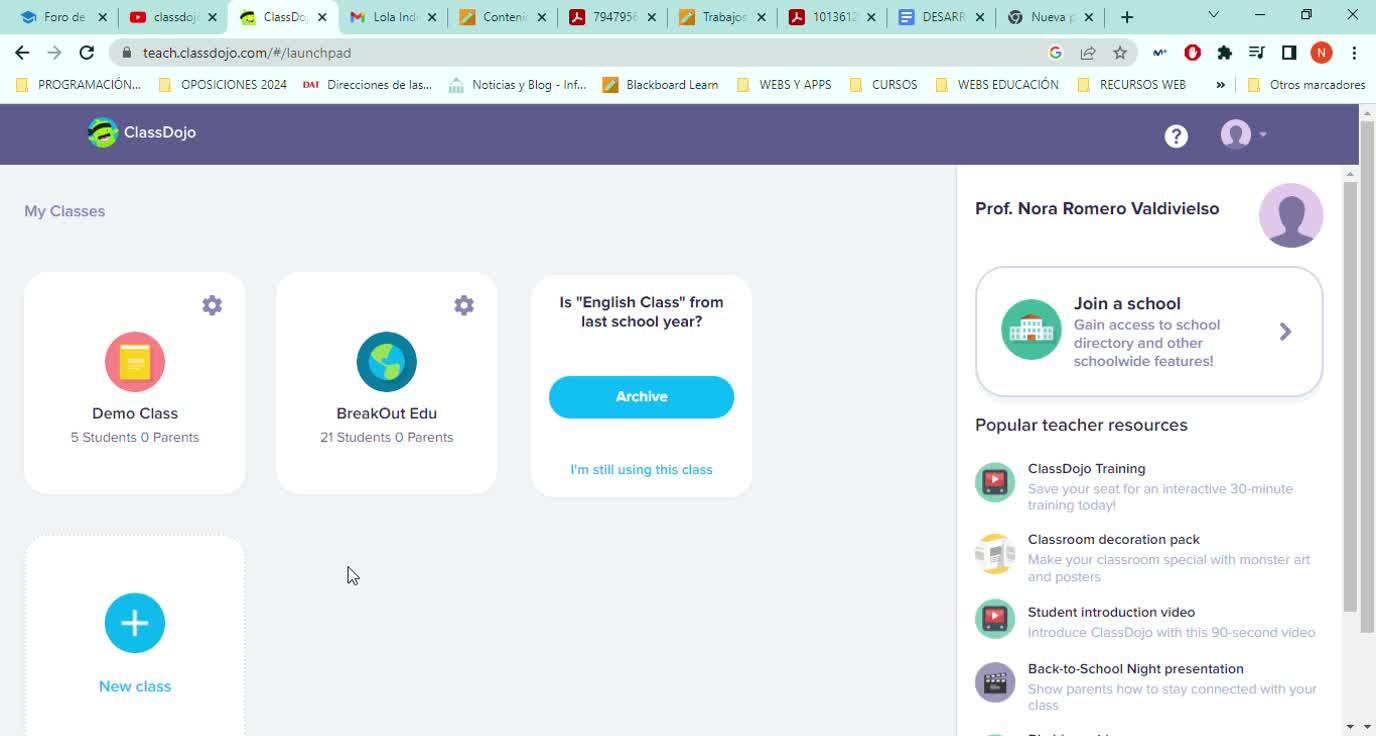Open Otros marcadores bookmarks folder
This screenshot has height=736, width=1376.
click(x=1306, y=85)
